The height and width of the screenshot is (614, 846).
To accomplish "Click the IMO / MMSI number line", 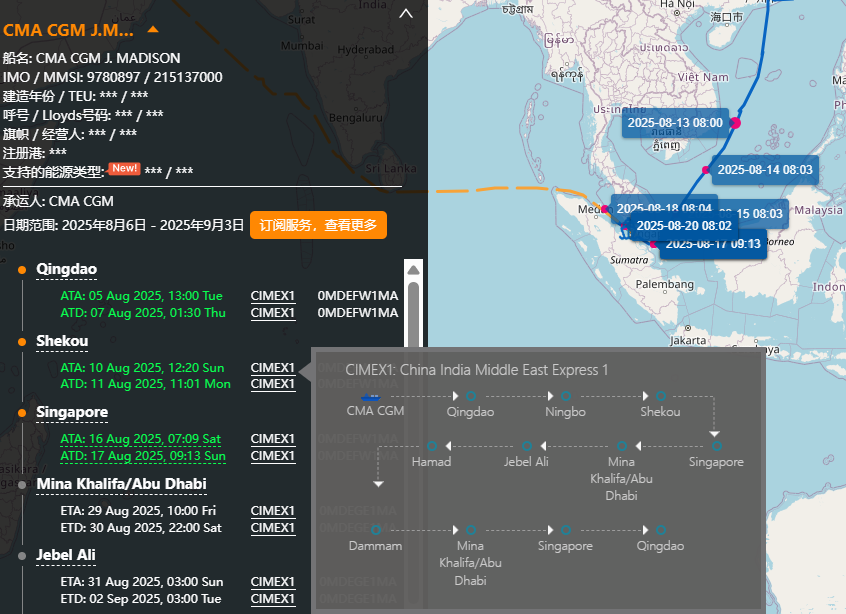I will (x=112, y=77).
